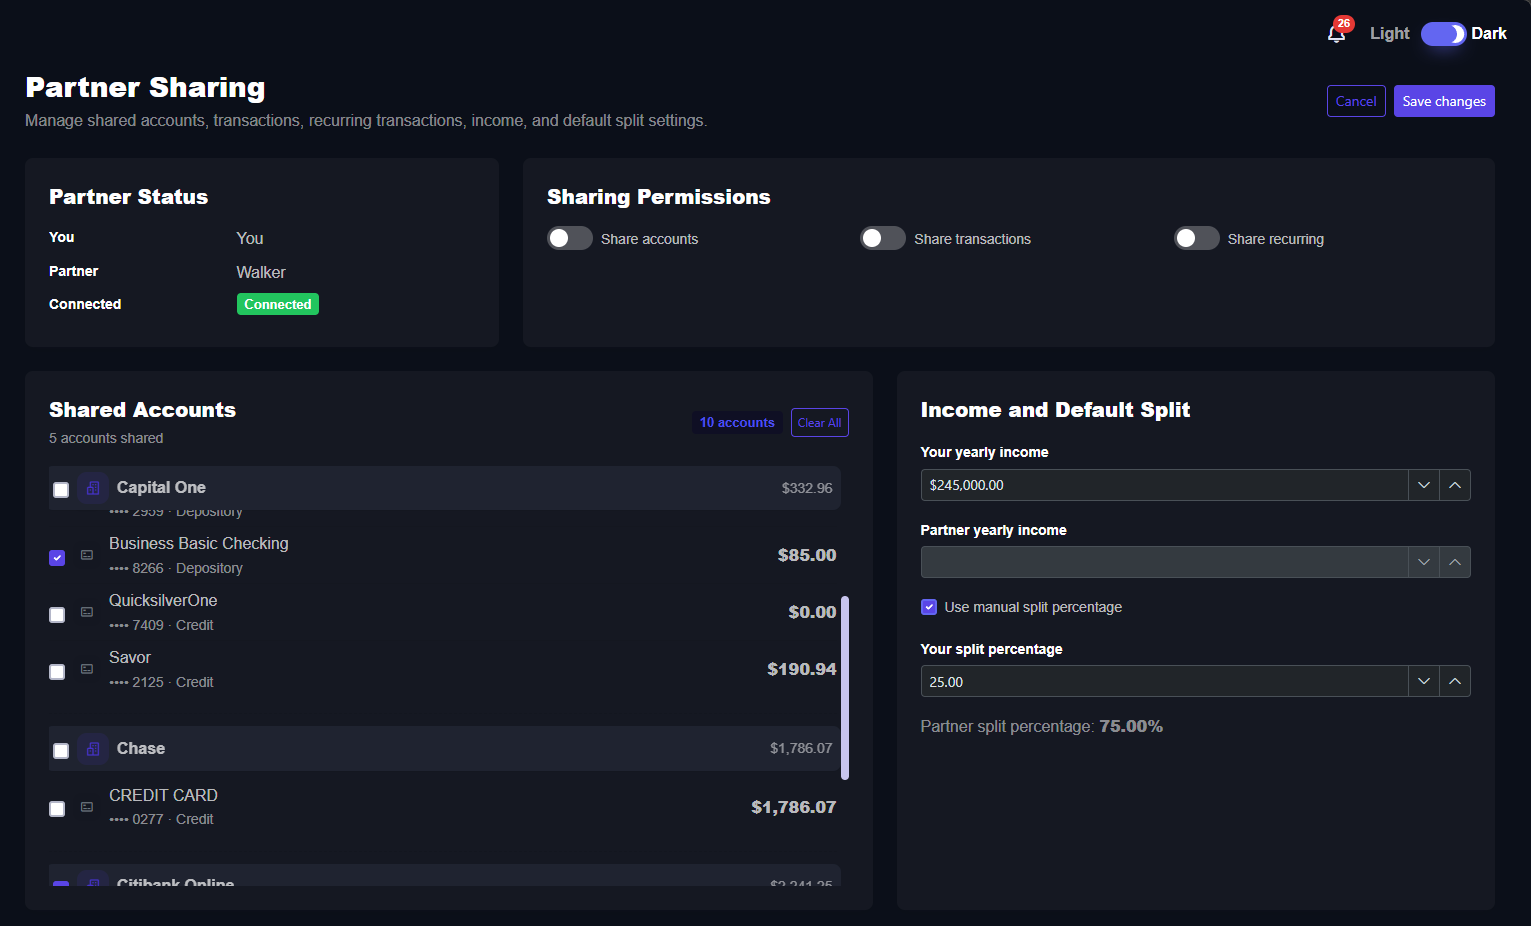The image size is (1531, 926).
Task: Increase partner yearly income with up arrow
Action: pyautogui.click(x=1455, y=562)
